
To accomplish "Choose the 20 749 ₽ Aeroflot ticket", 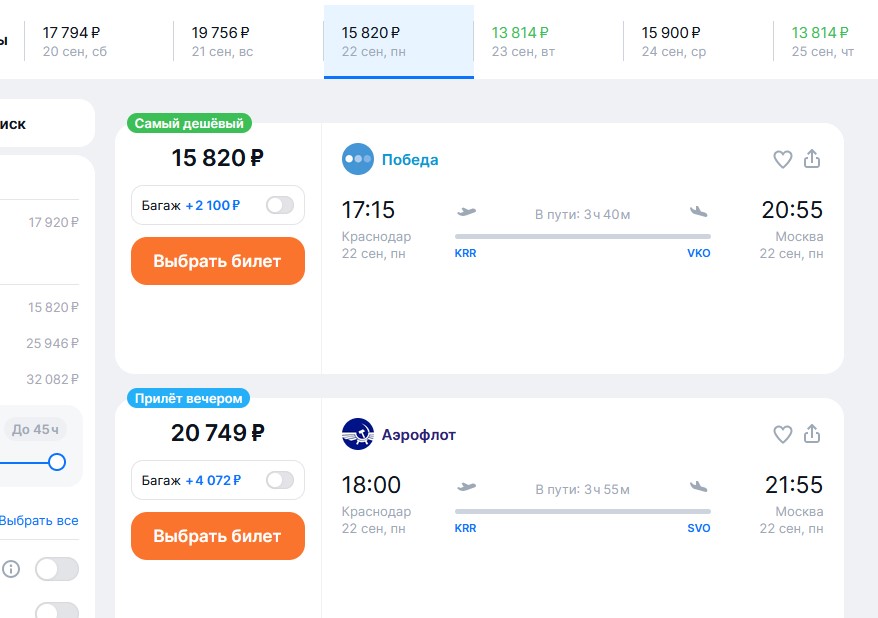I will [x=218, y=536].
